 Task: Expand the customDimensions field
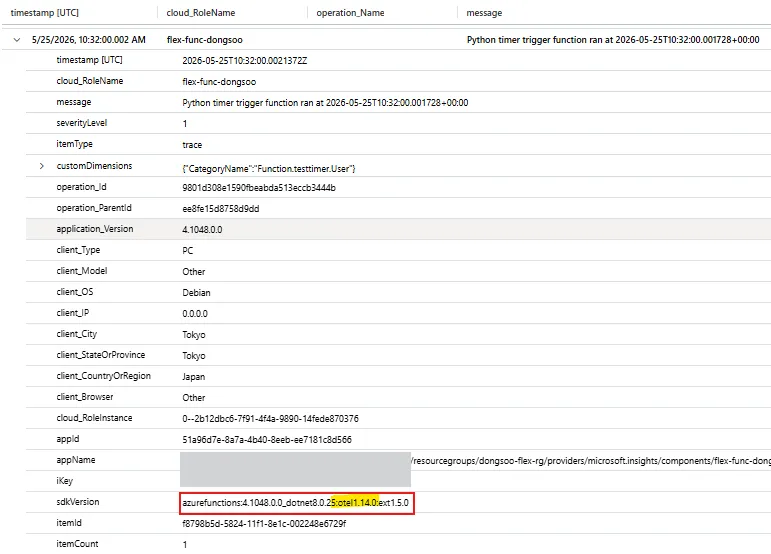pos(42,166)
